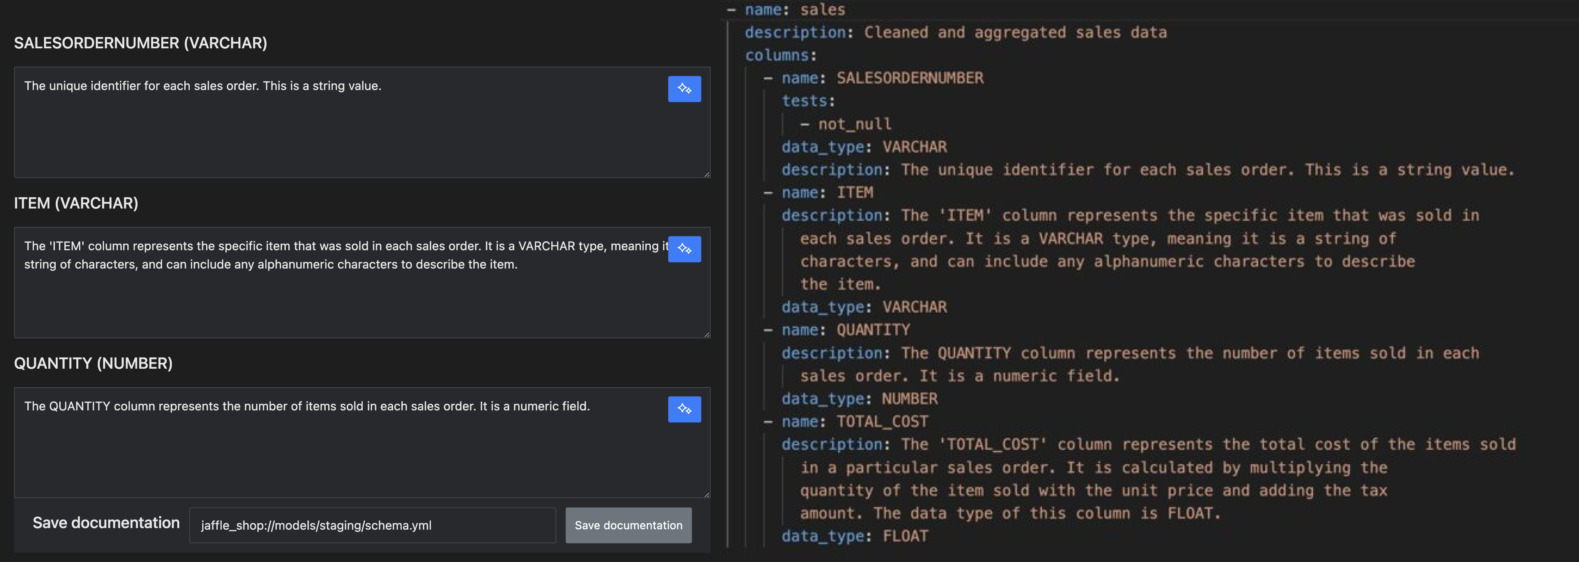Click 'data_type: NUMBER' line in YAML
The height and width of the screenshot is (562, 1579).
pos(860,399)
